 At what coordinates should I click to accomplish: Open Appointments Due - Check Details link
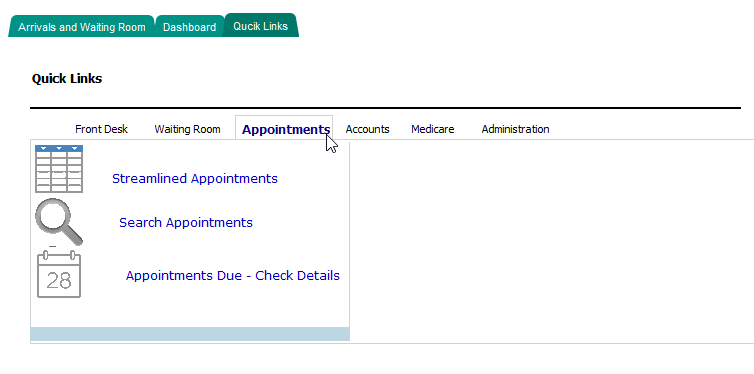pos(233,275)
